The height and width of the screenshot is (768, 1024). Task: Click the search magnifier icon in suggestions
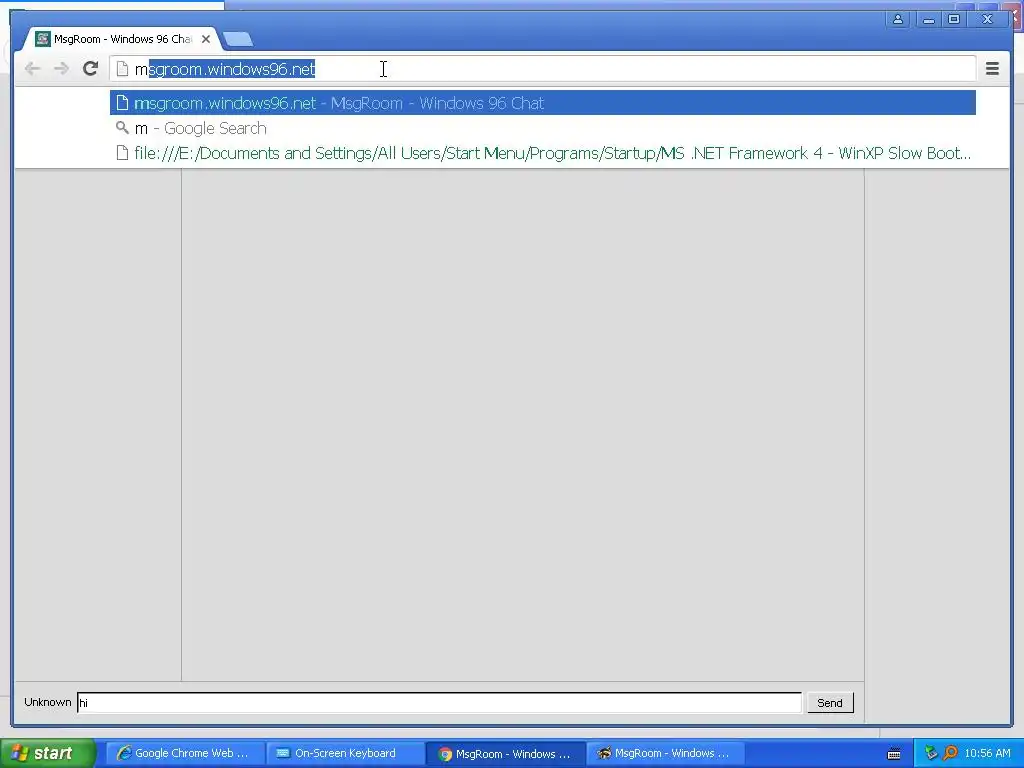pyautogui.click(x=122, y=128)
